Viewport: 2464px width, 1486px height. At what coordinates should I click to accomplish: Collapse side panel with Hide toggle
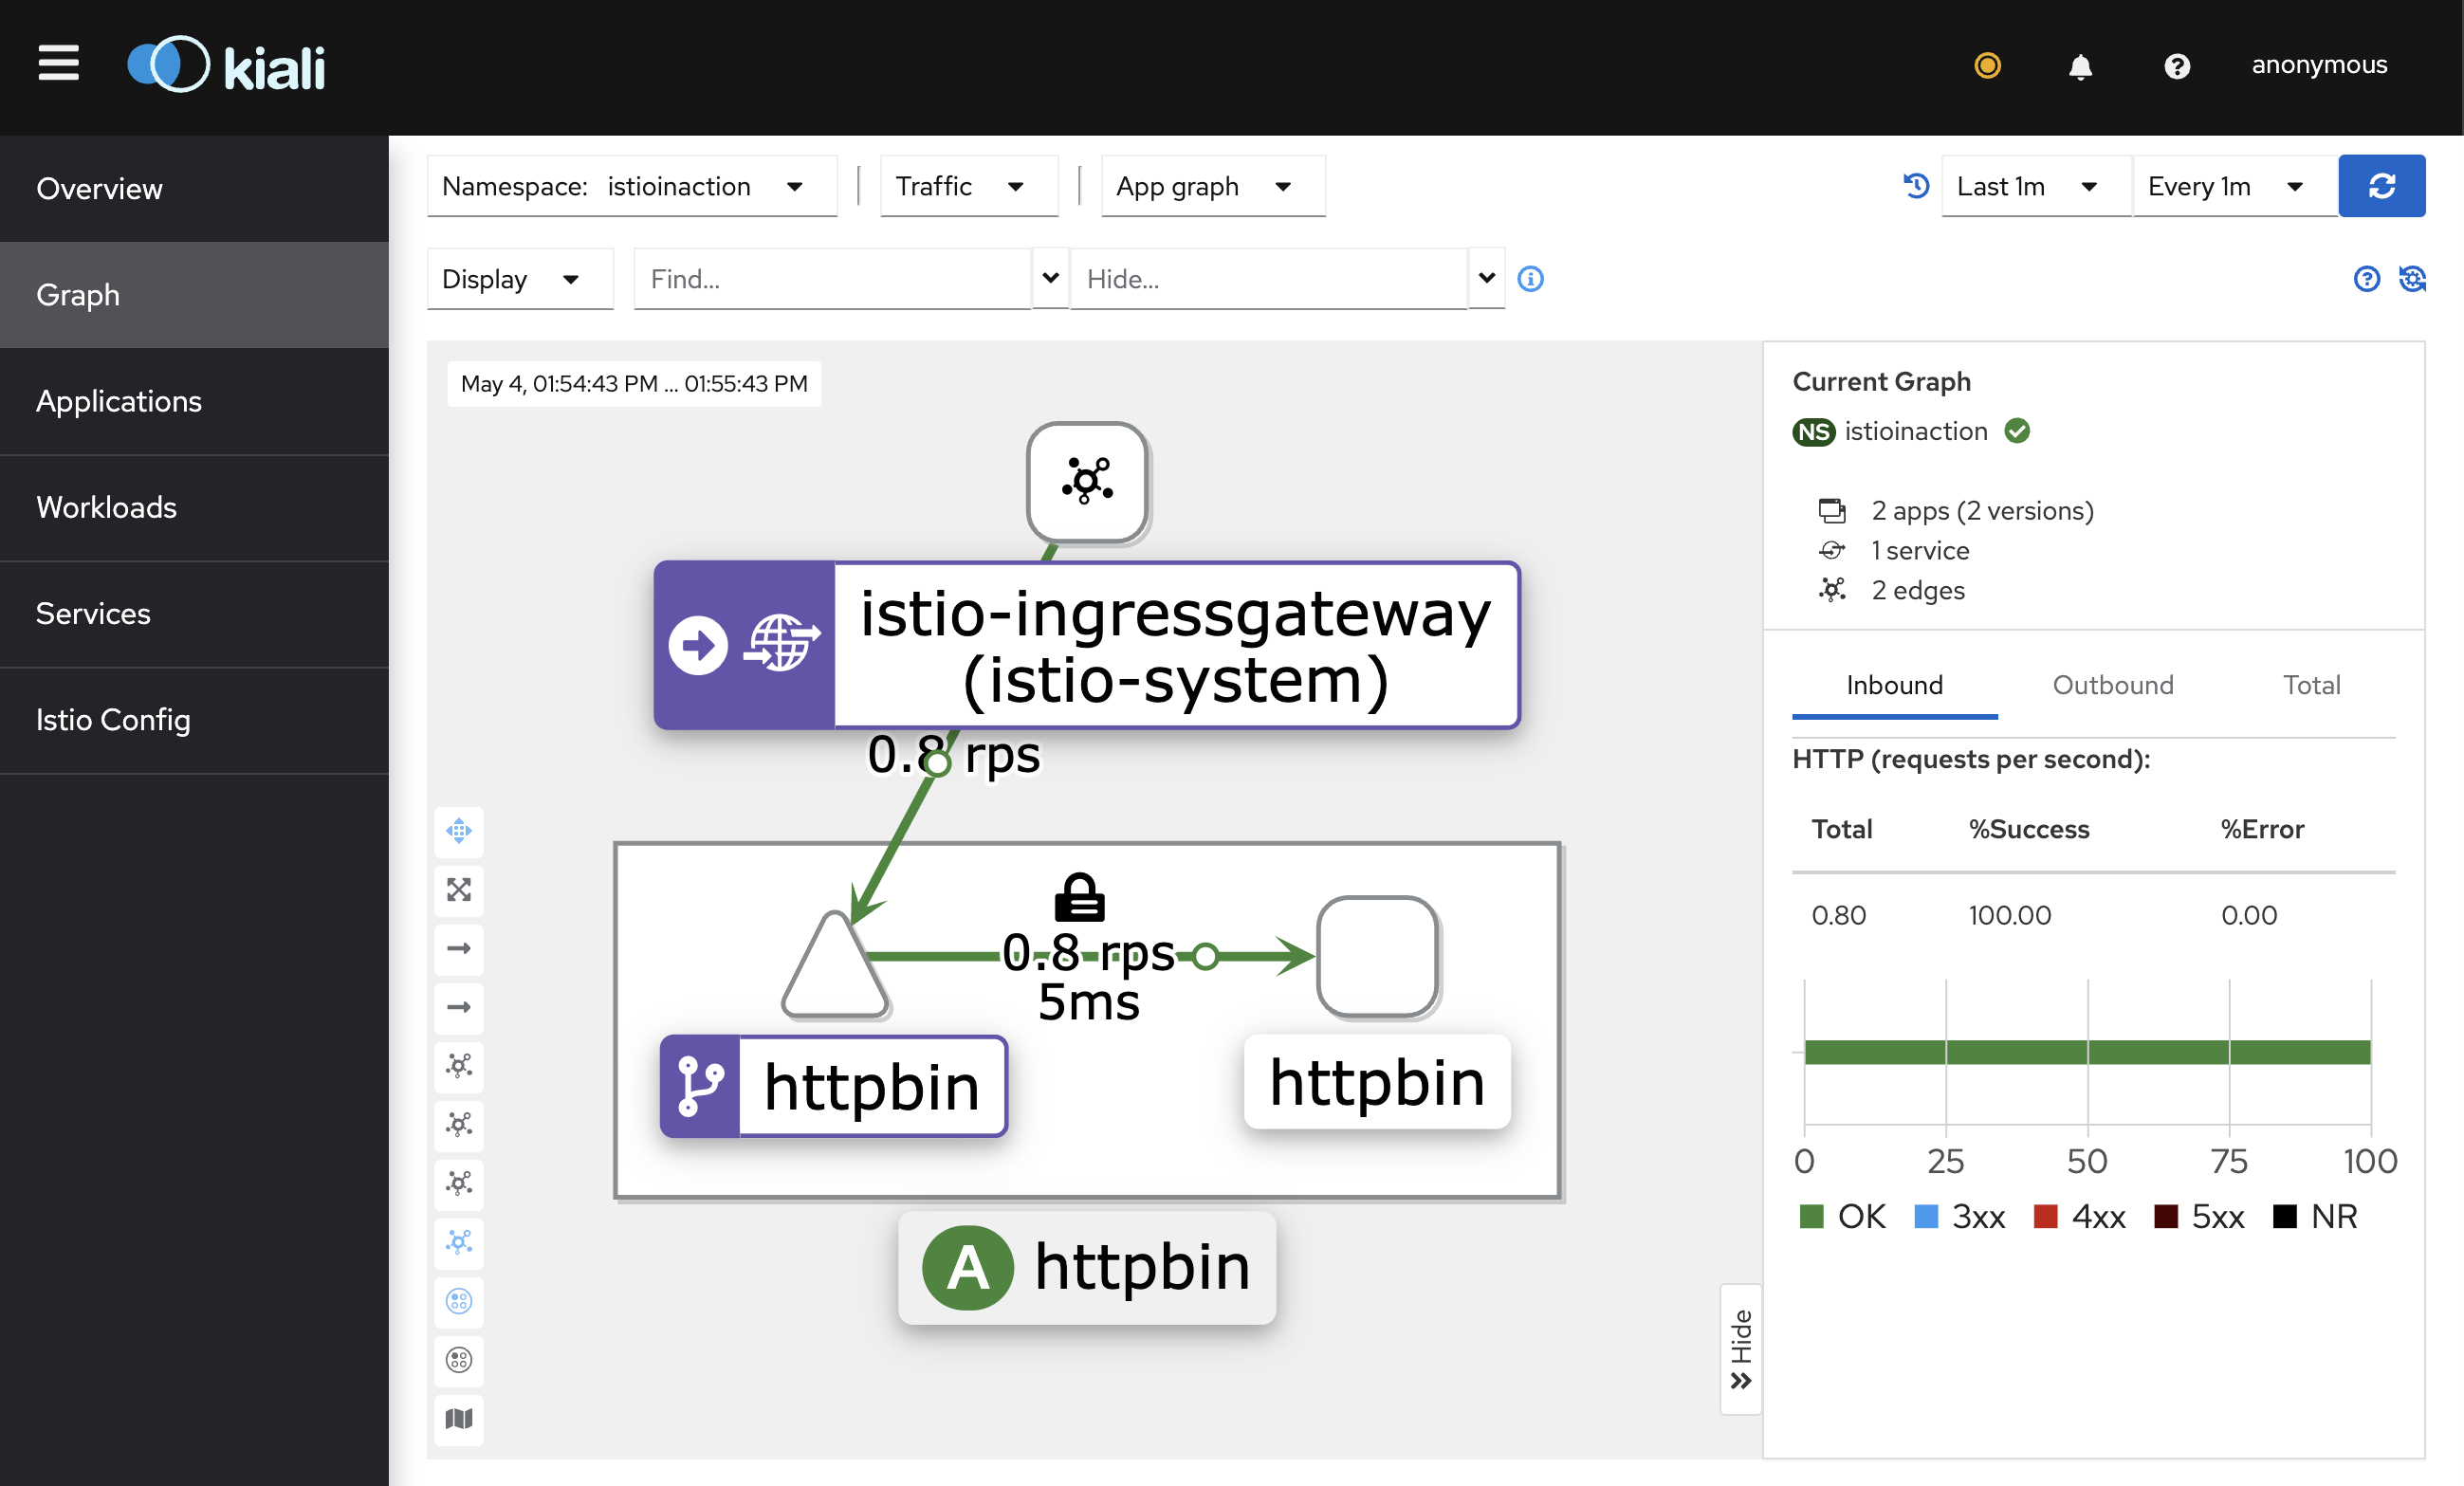tap(1741, 1350)
